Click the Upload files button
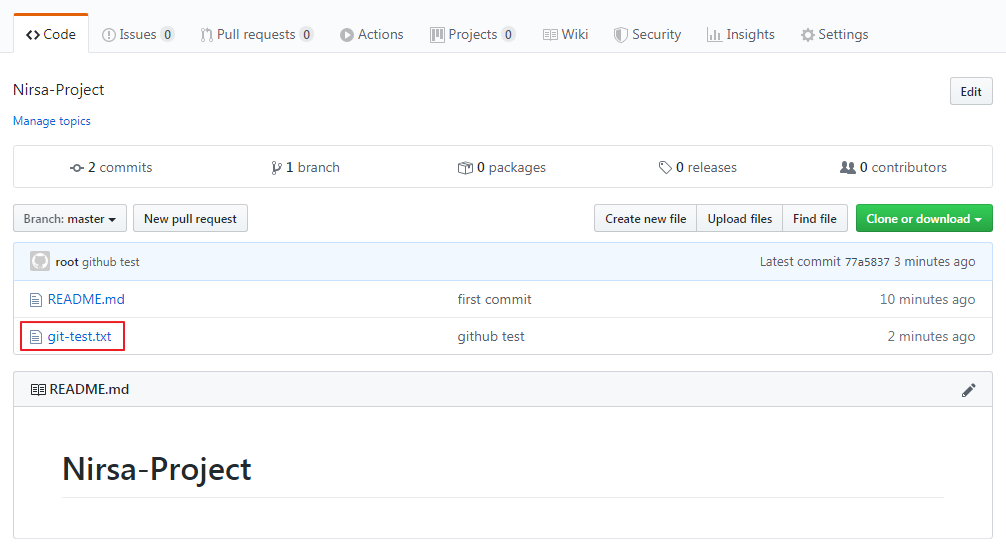Viewport: 1006px width, 549px height. 740,219
